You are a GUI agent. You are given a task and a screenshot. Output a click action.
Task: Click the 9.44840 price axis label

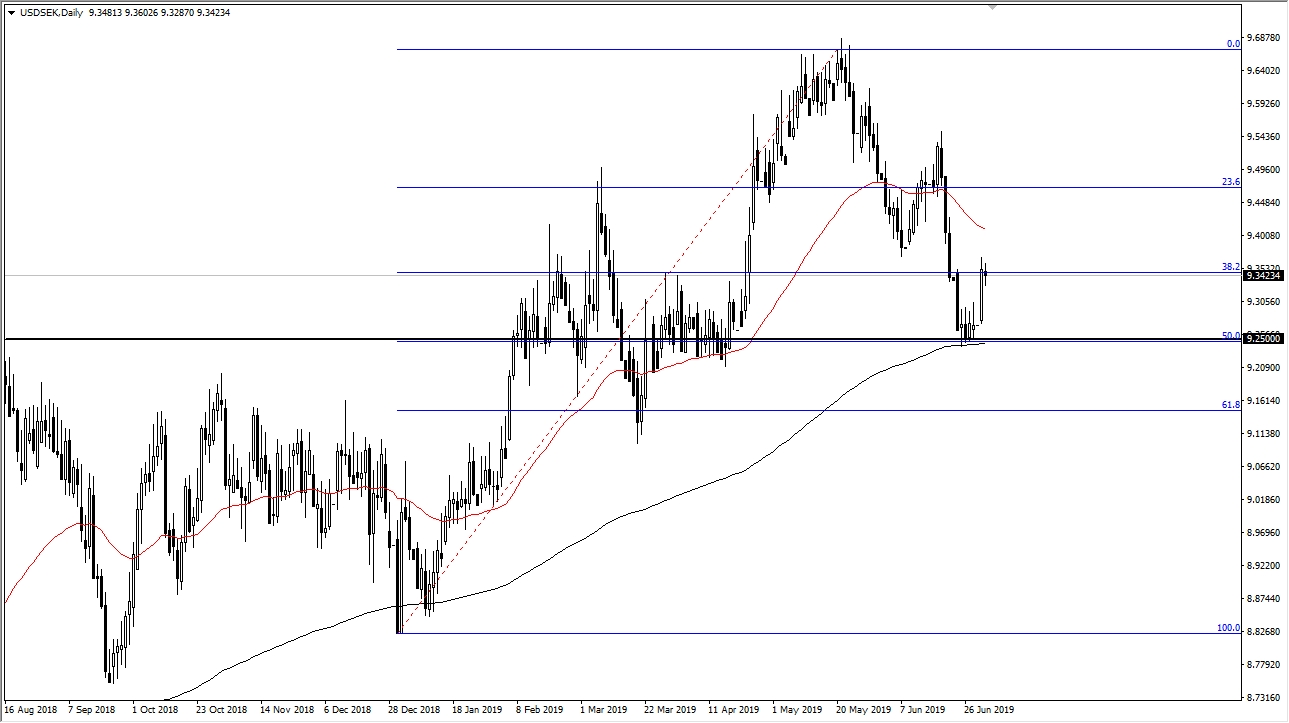coord(1264,203)
